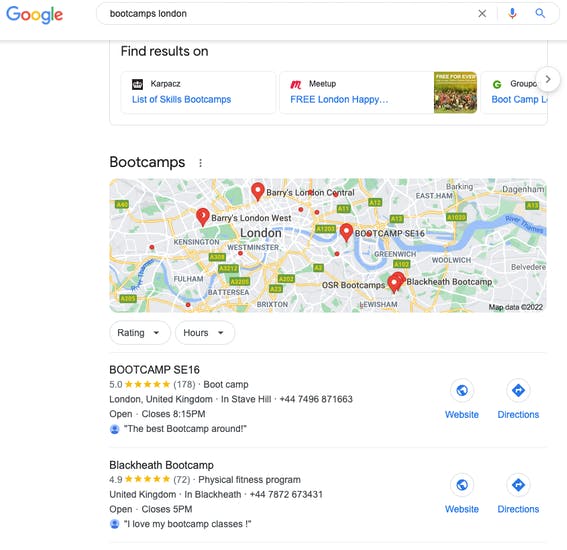
Task: Click the Meetup result thumbnail image
Action: point(455,92)
